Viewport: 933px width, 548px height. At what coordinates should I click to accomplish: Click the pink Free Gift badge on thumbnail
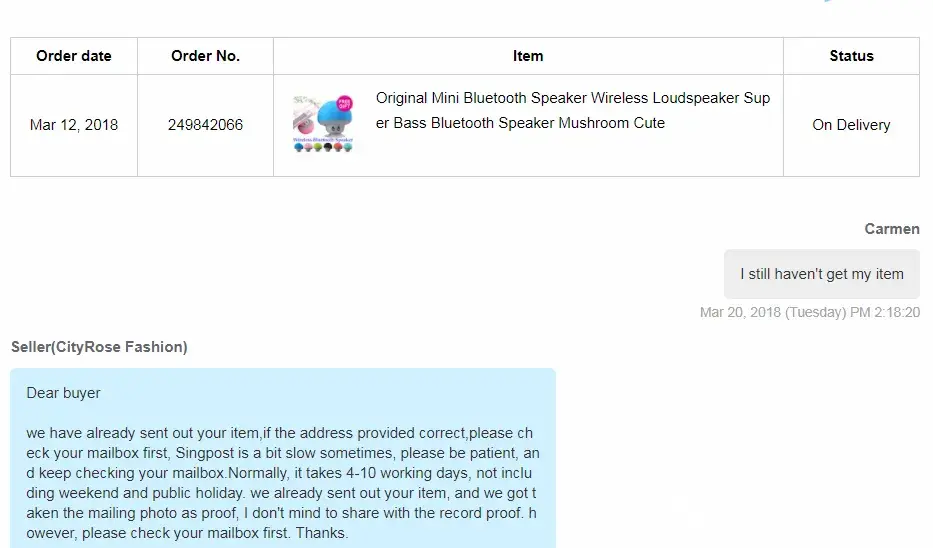point(343,105)
